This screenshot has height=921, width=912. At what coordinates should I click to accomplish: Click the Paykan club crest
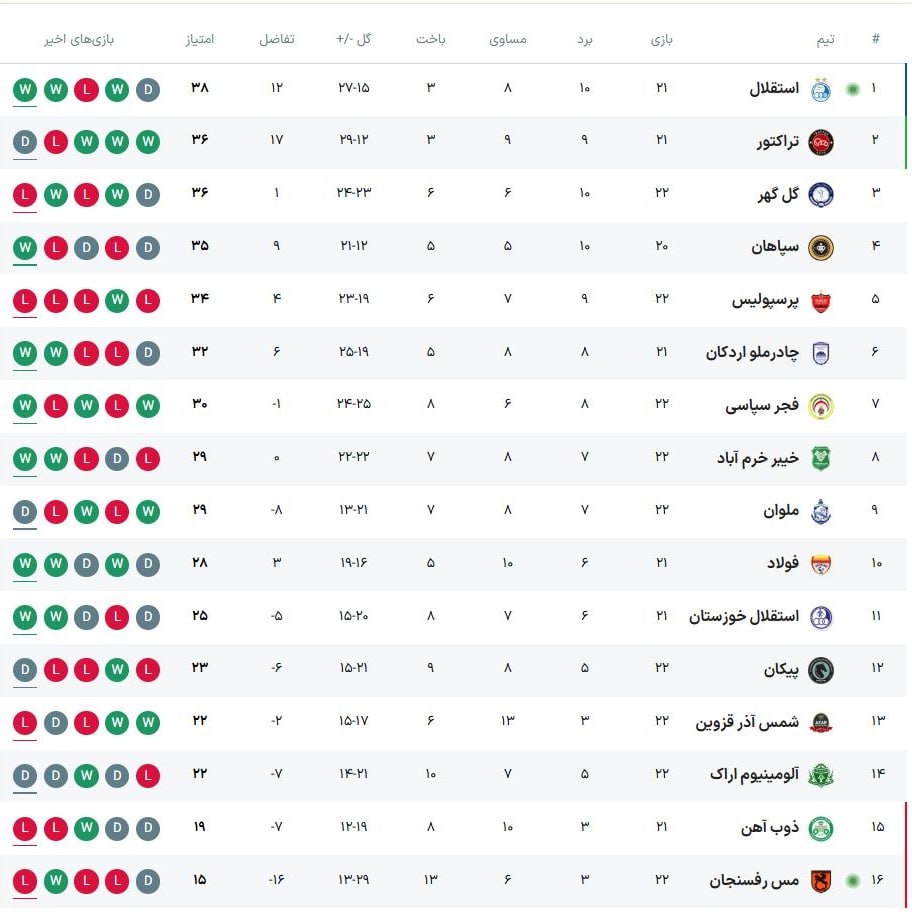821,670
